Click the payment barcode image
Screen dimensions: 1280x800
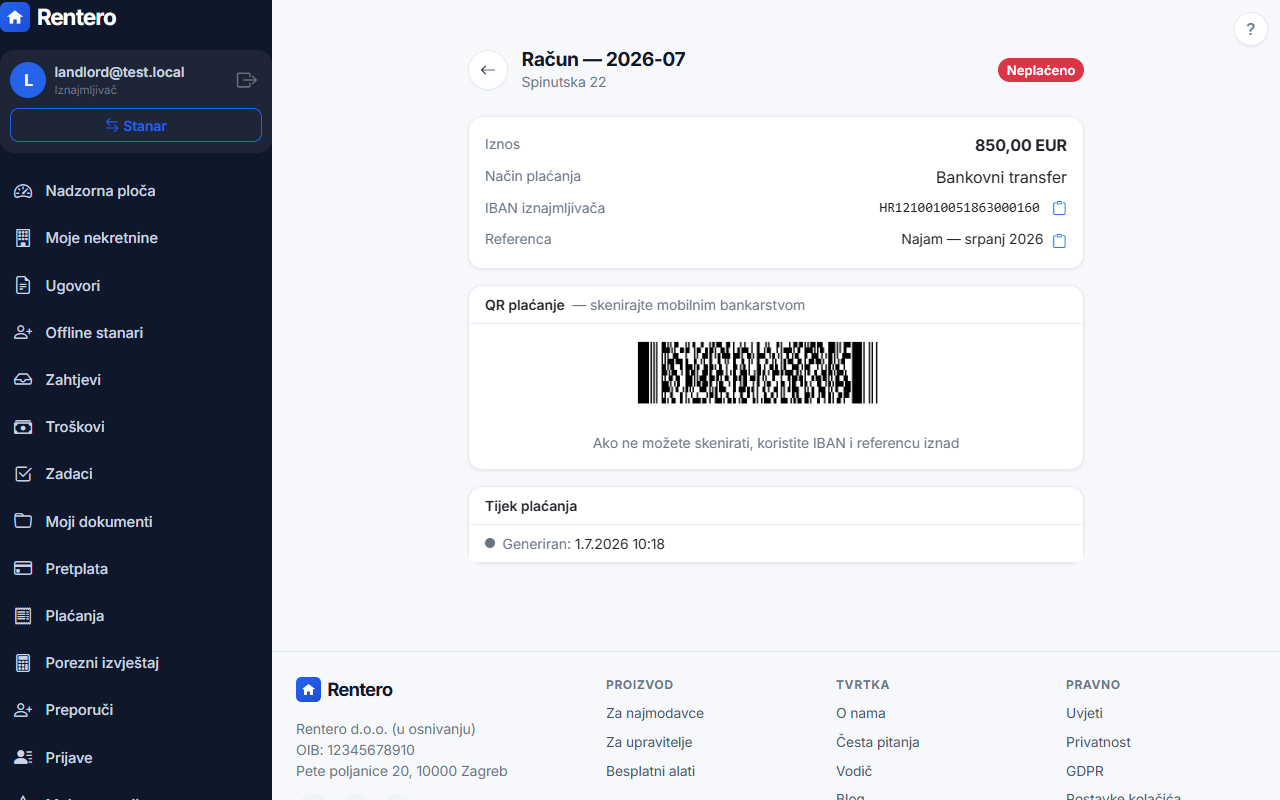pyautogui.click(x=758, y=373)
